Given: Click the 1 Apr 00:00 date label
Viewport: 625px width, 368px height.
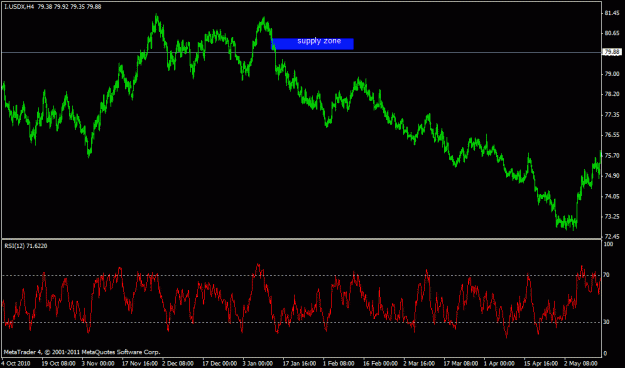Looking at the screenshot, I should click(499, 364).
